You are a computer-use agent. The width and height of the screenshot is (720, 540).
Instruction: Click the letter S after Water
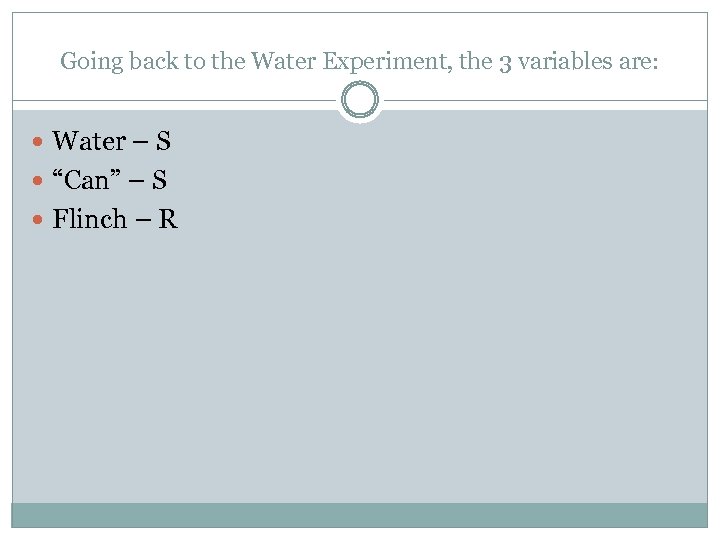coord(163,141)
